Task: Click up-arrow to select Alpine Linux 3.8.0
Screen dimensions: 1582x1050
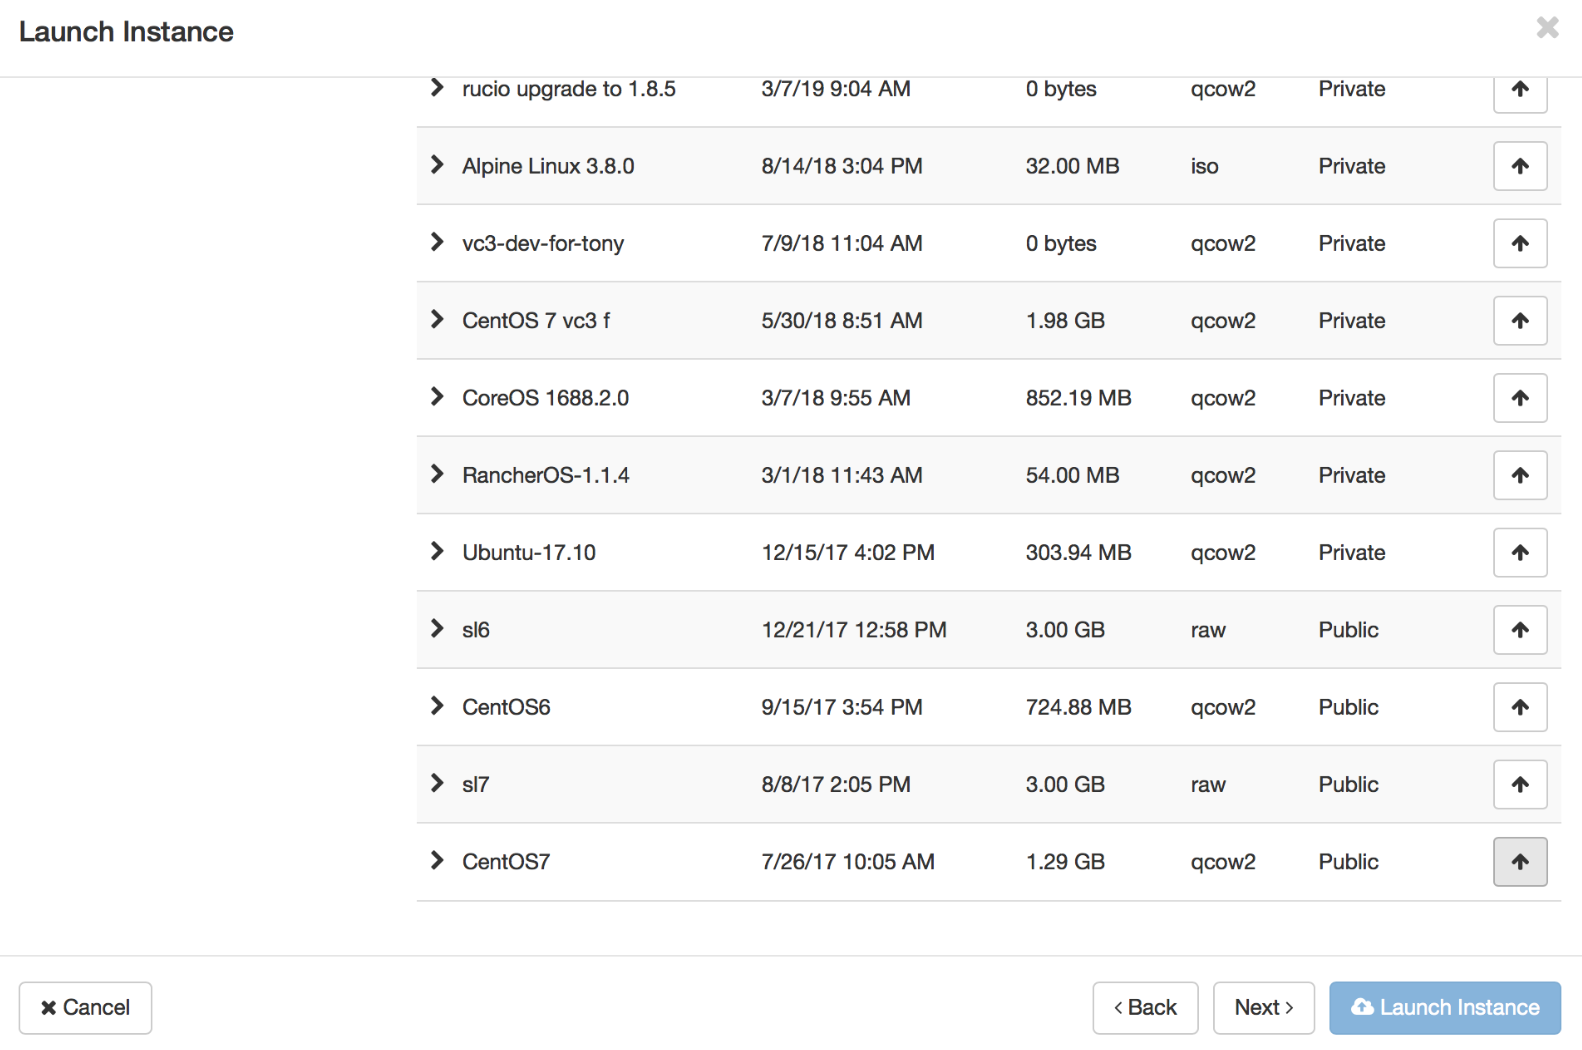Action: (x=1519, y=166)
